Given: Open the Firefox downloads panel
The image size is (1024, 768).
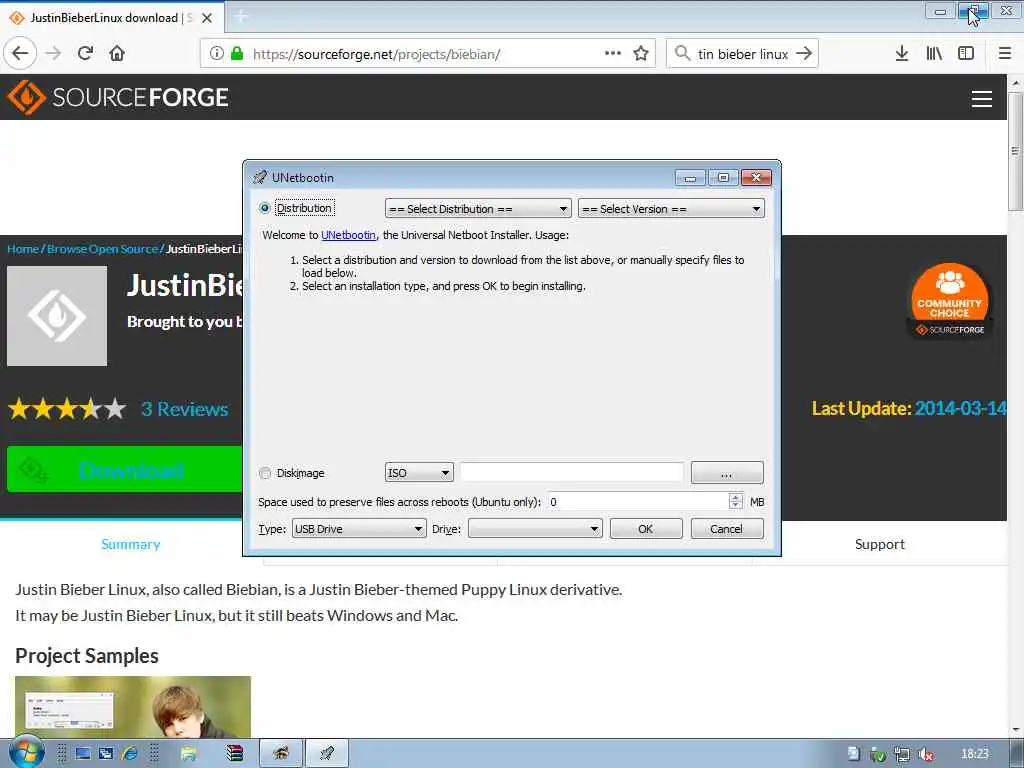Looking at the screenshot, I should 901,54.
